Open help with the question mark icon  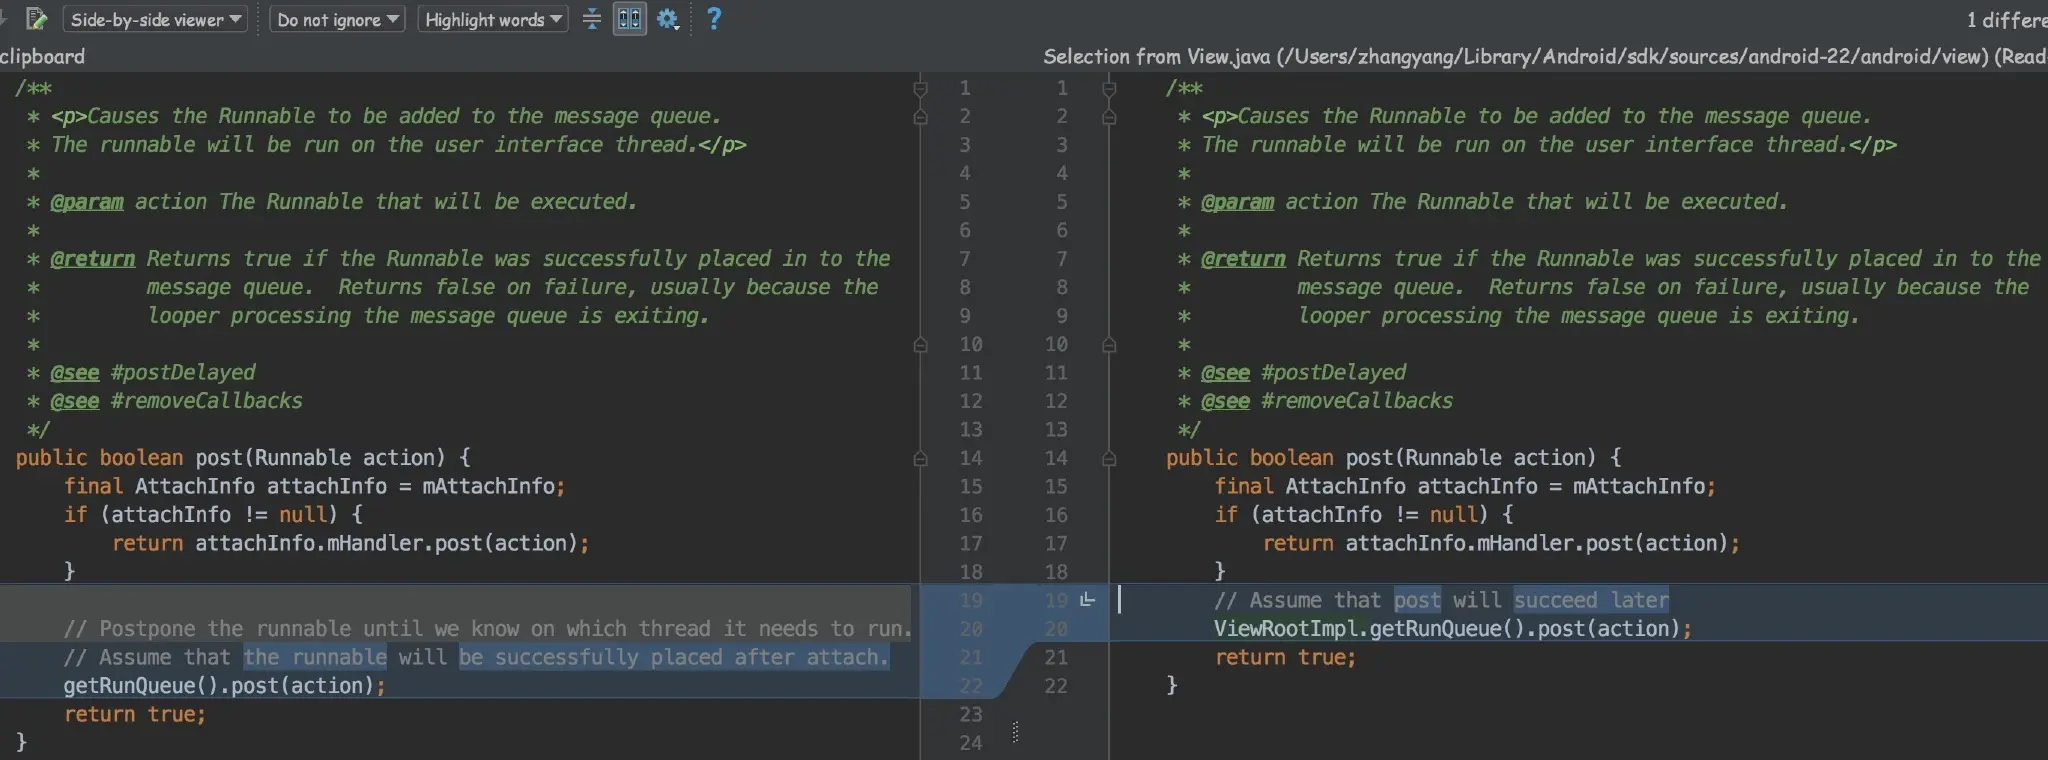(714, 18)
